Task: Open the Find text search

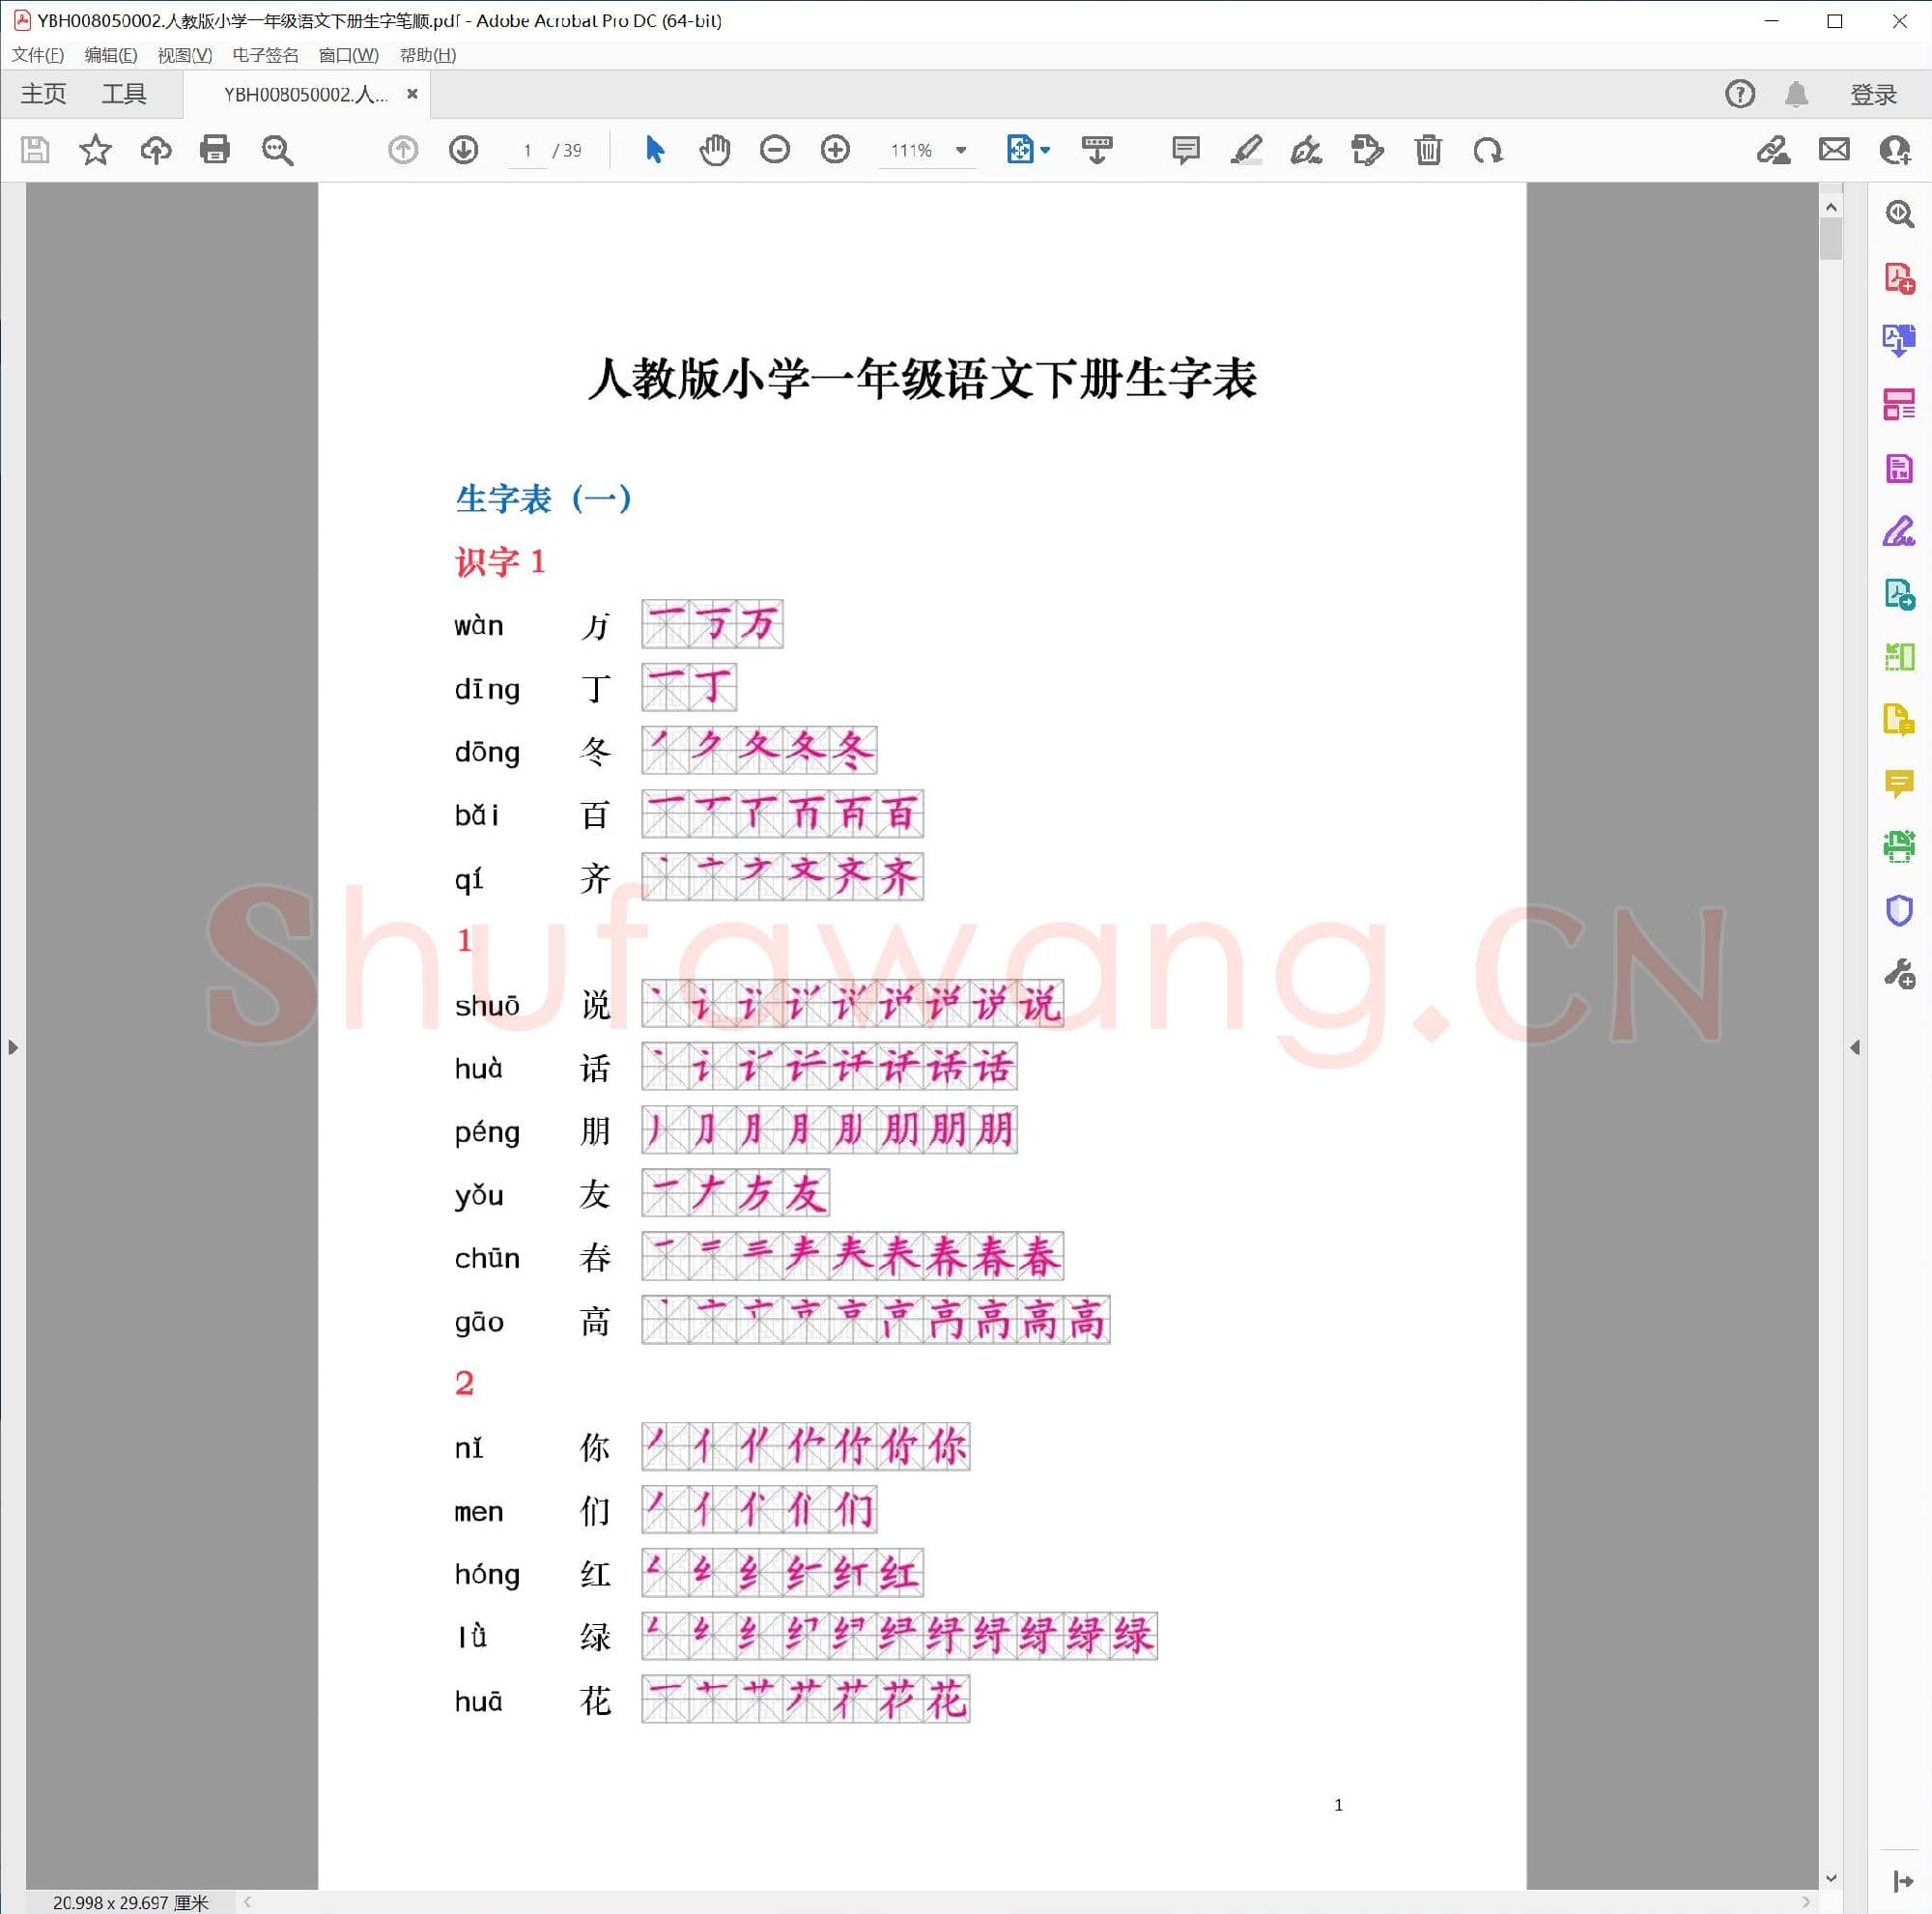Action: click(x=278, y=150)
